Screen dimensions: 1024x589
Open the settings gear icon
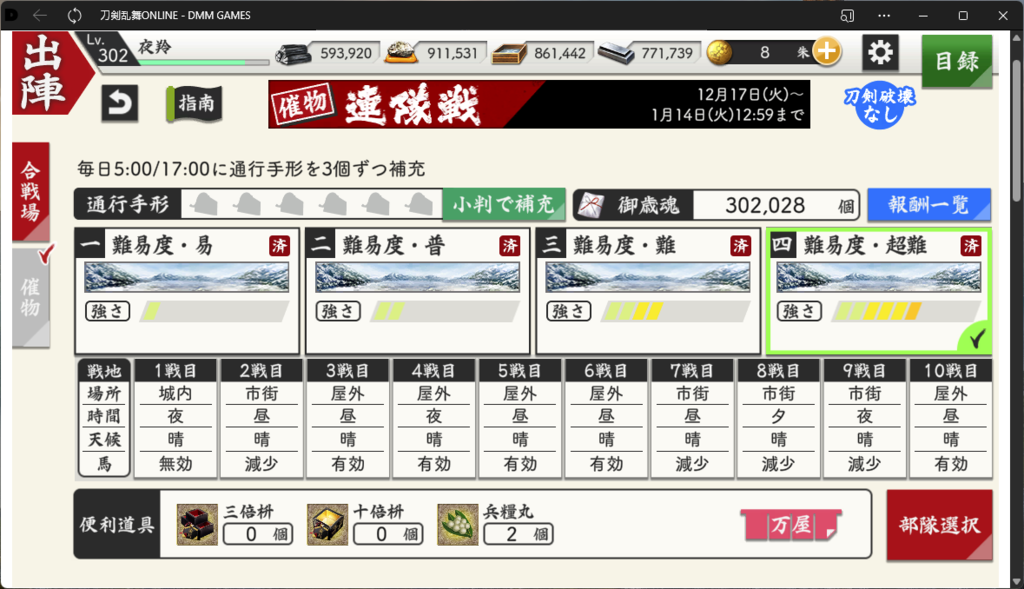pos(880,52)
